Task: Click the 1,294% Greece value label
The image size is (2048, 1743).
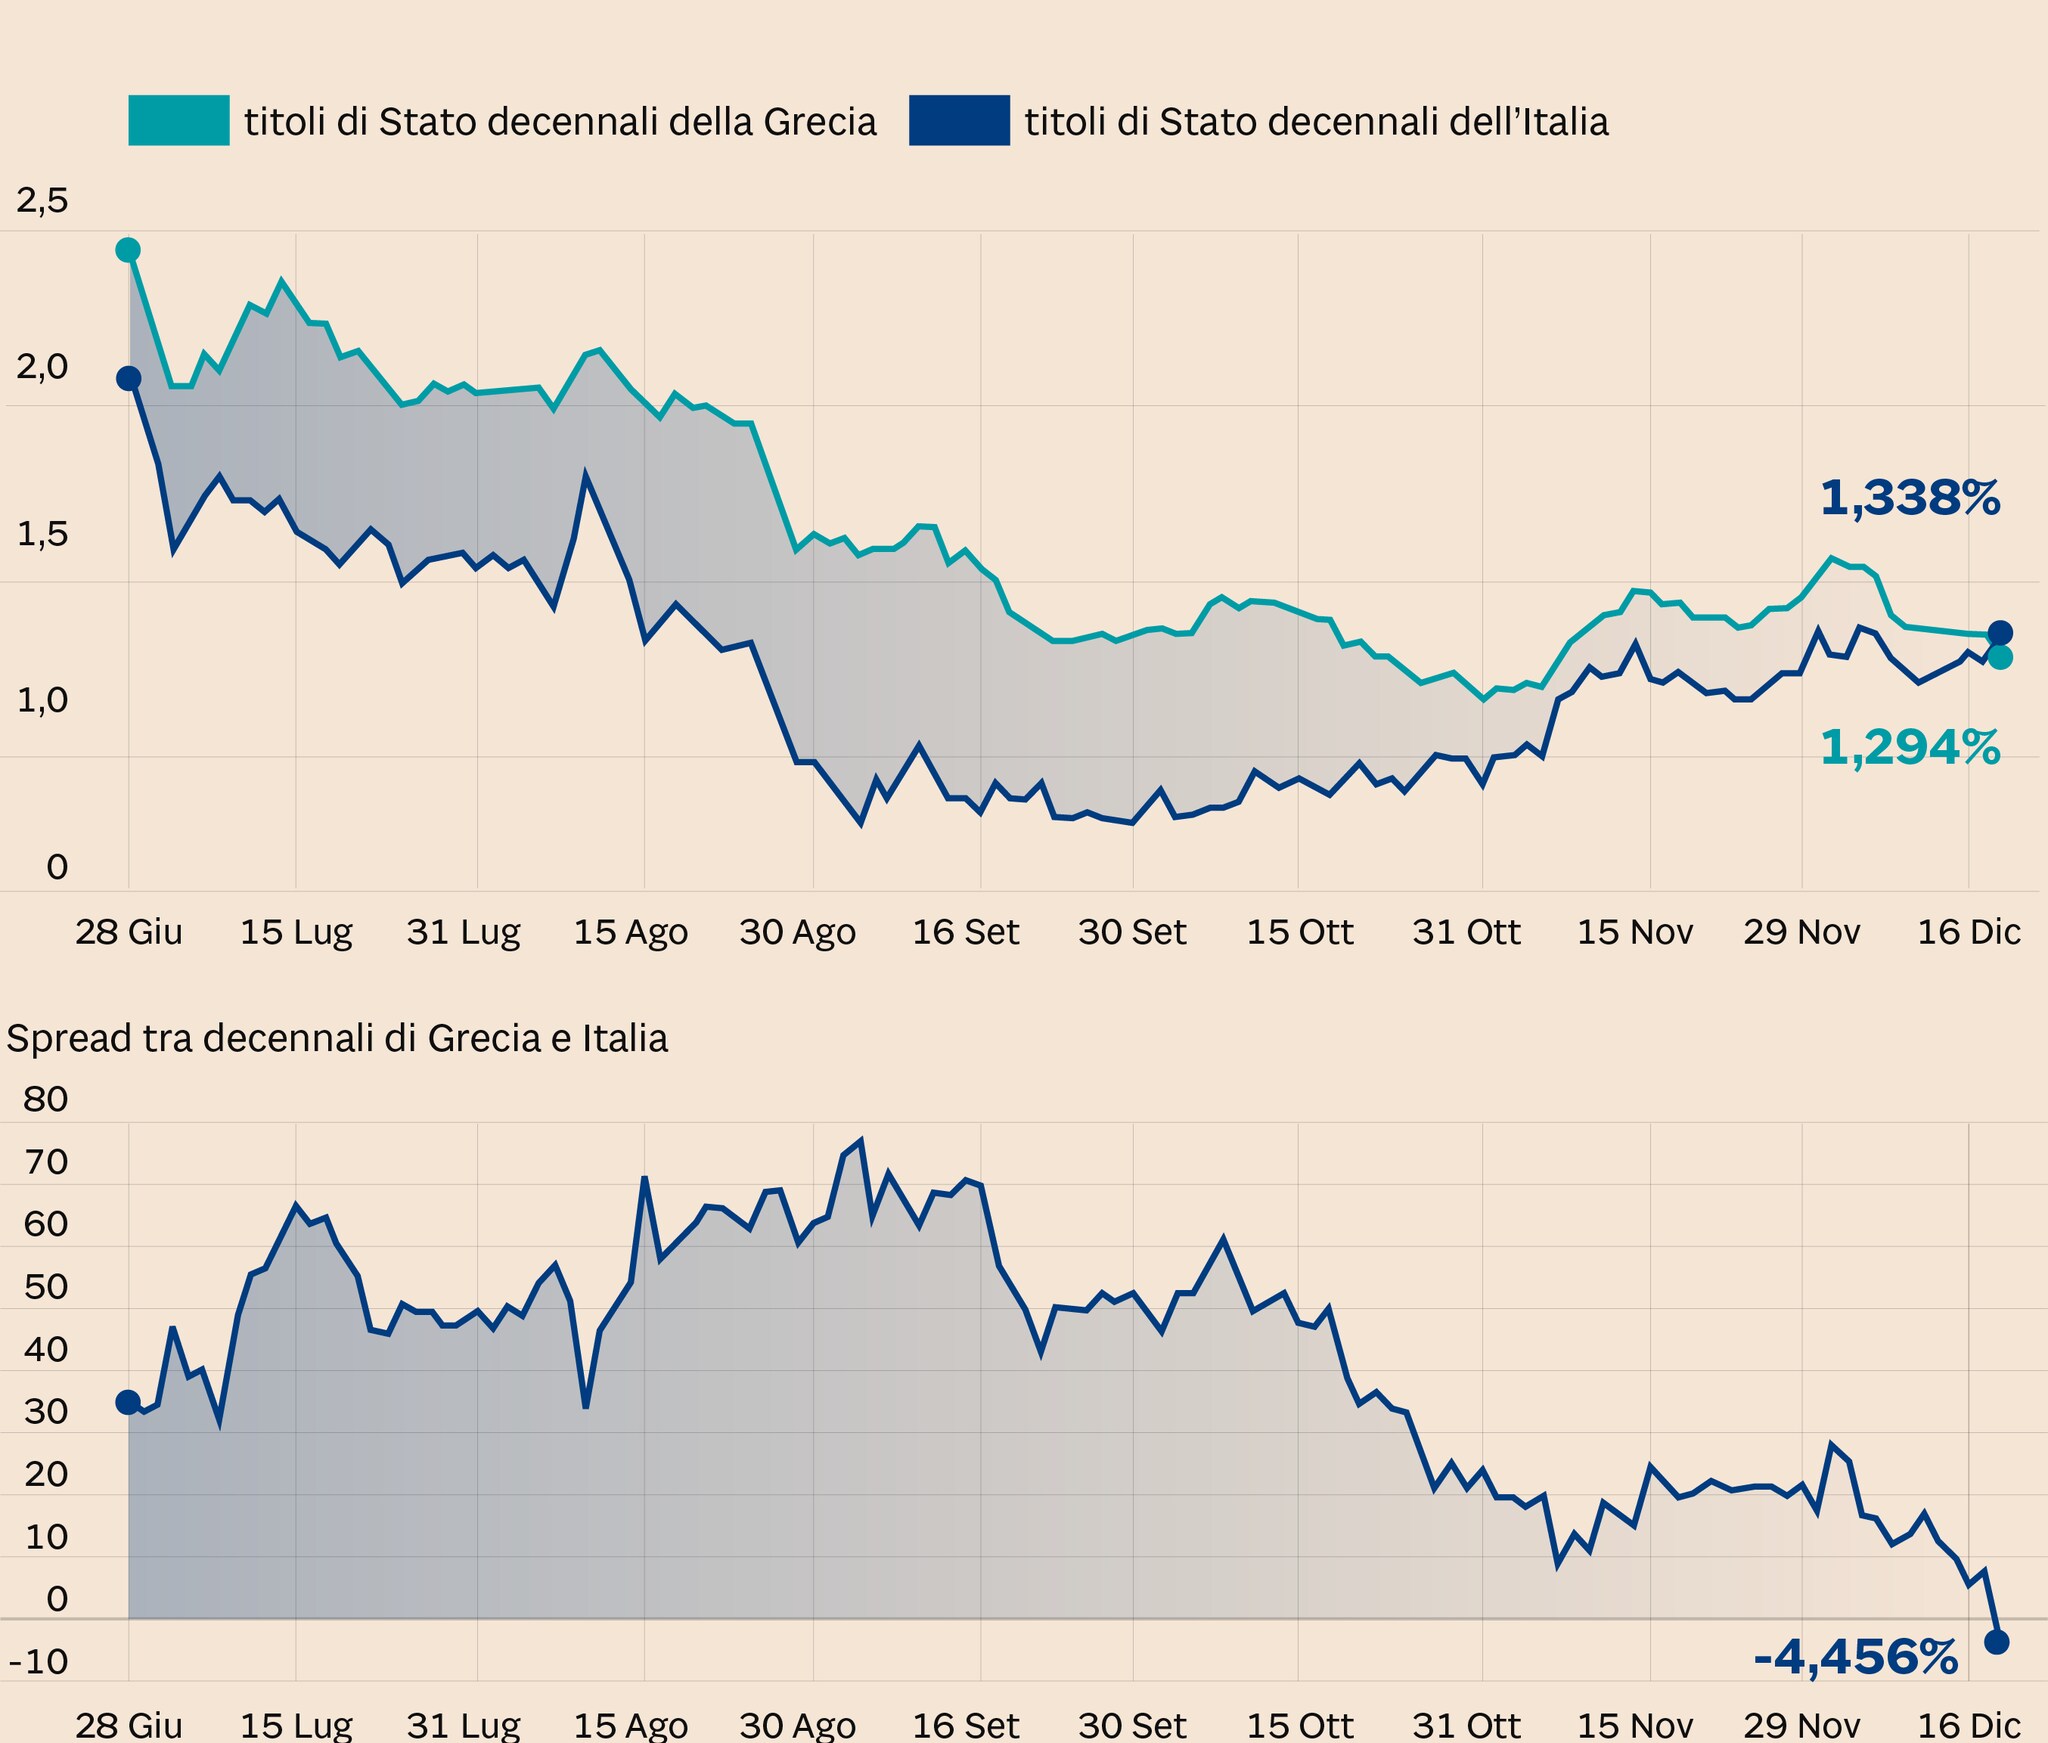Action: (x=1909, y=747)
